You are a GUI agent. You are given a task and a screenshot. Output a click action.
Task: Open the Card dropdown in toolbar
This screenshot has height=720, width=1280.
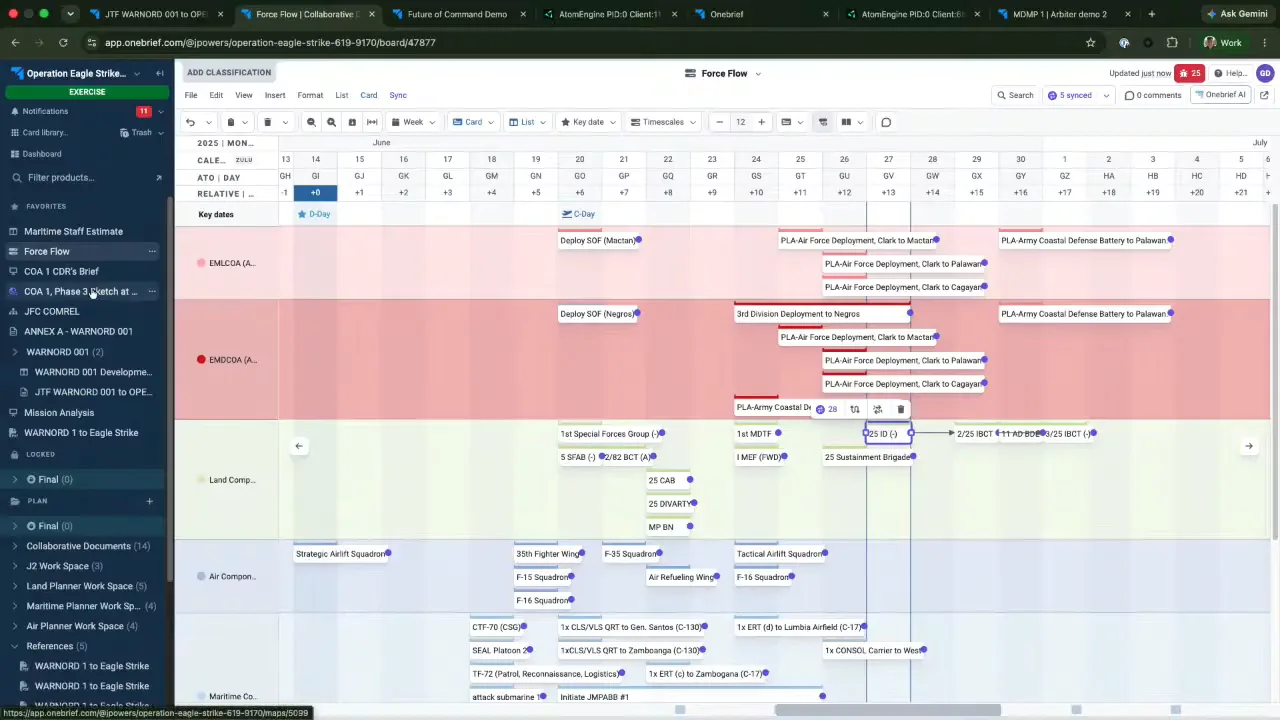click(x=473, y=122)
